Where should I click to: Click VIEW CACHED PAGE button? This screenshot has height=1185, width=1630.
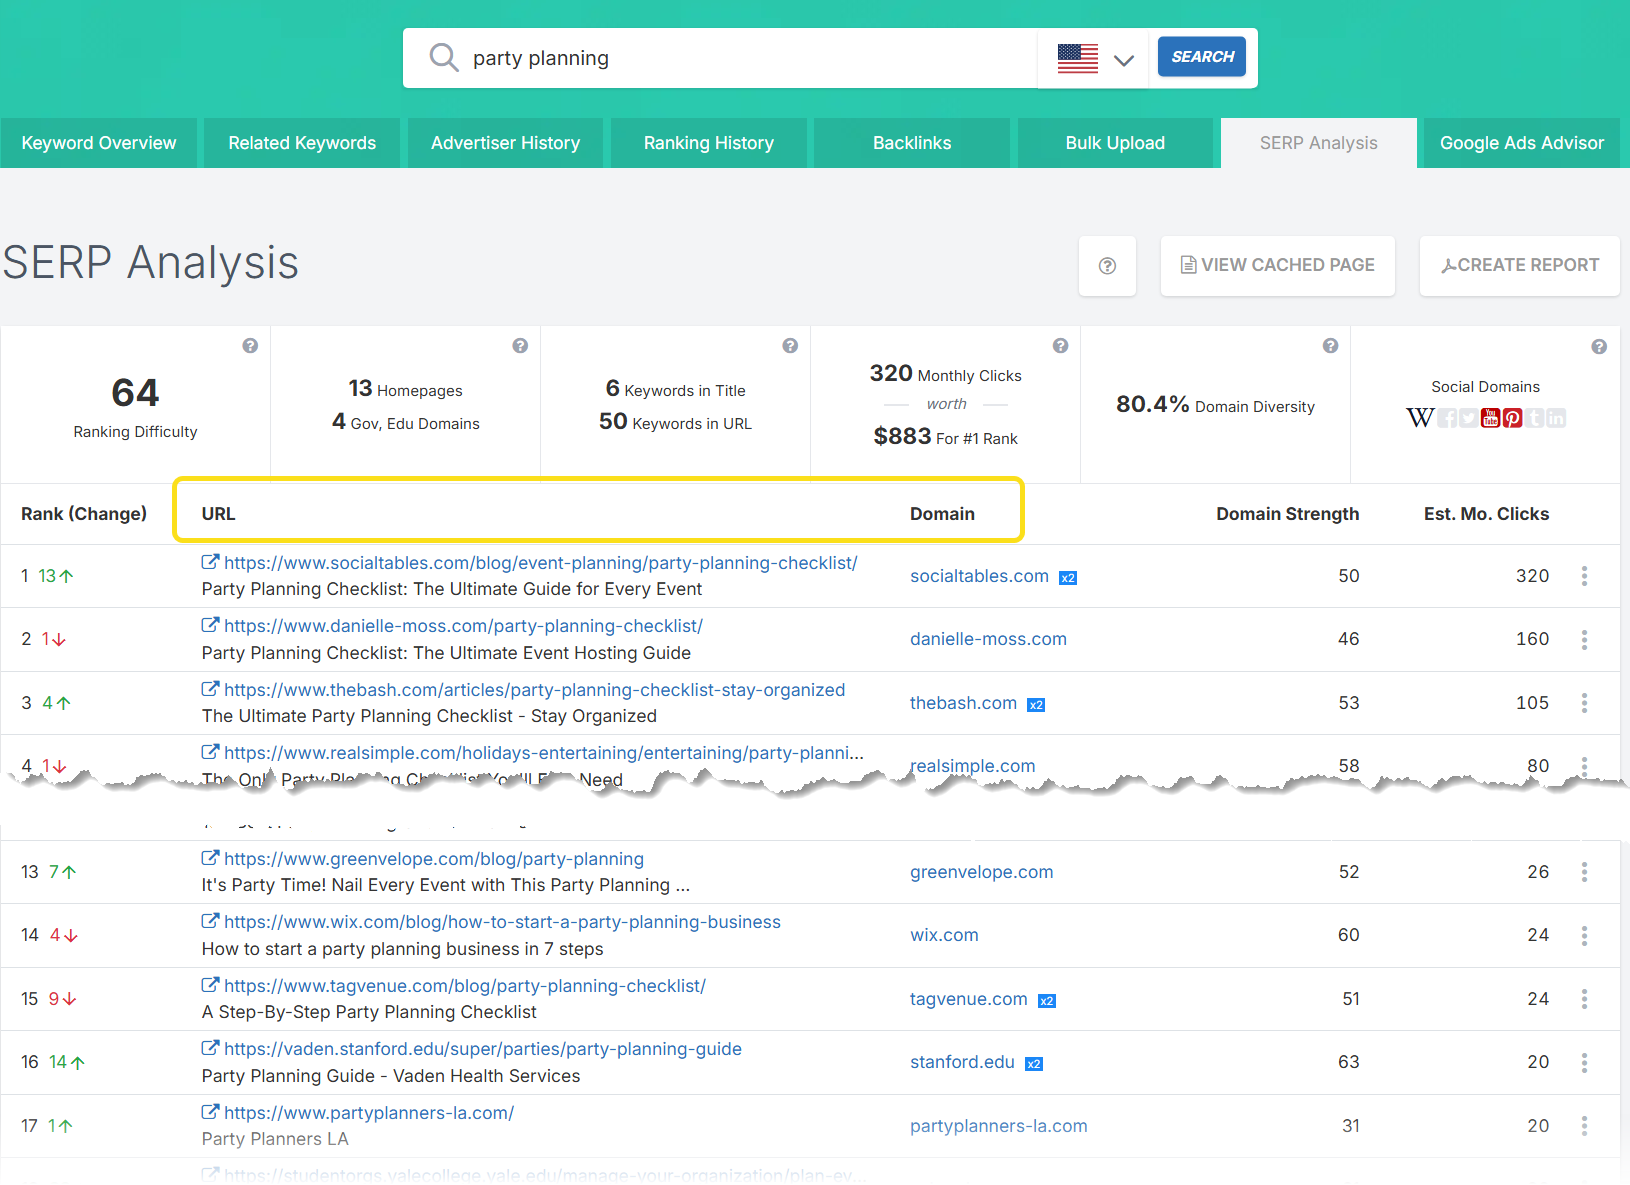click(x=1277, y=266)
